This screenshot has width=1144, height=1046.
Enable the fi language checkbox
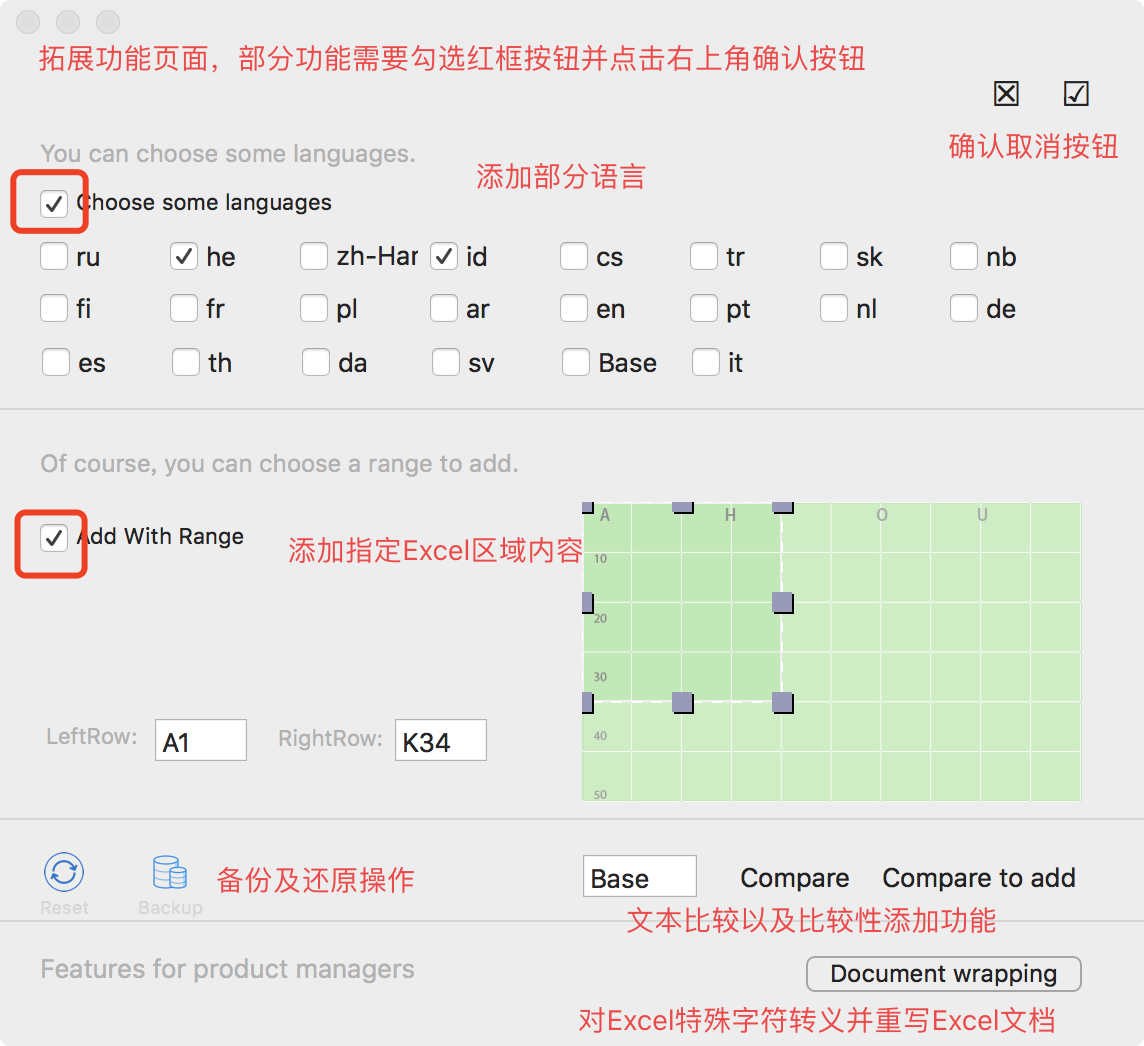[54, 308]
